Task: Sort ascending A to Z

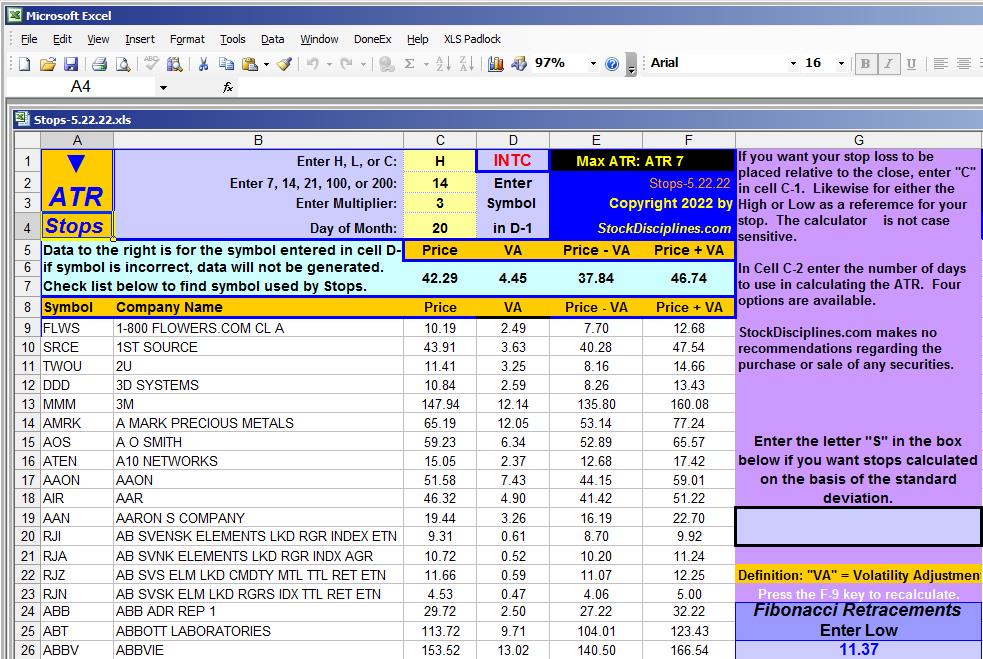Action: tap(443, 63)
